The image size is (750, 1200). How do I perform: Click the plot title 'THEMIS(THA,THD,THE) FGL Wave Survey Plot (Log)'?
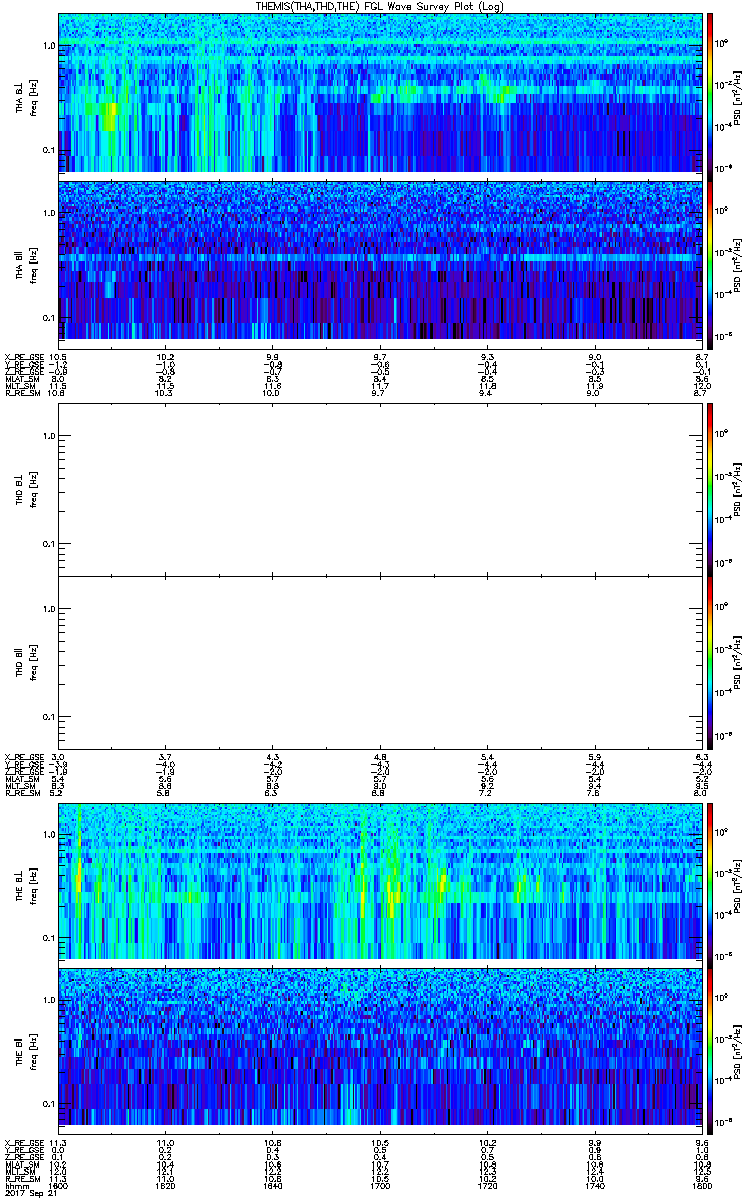point(379,6)
